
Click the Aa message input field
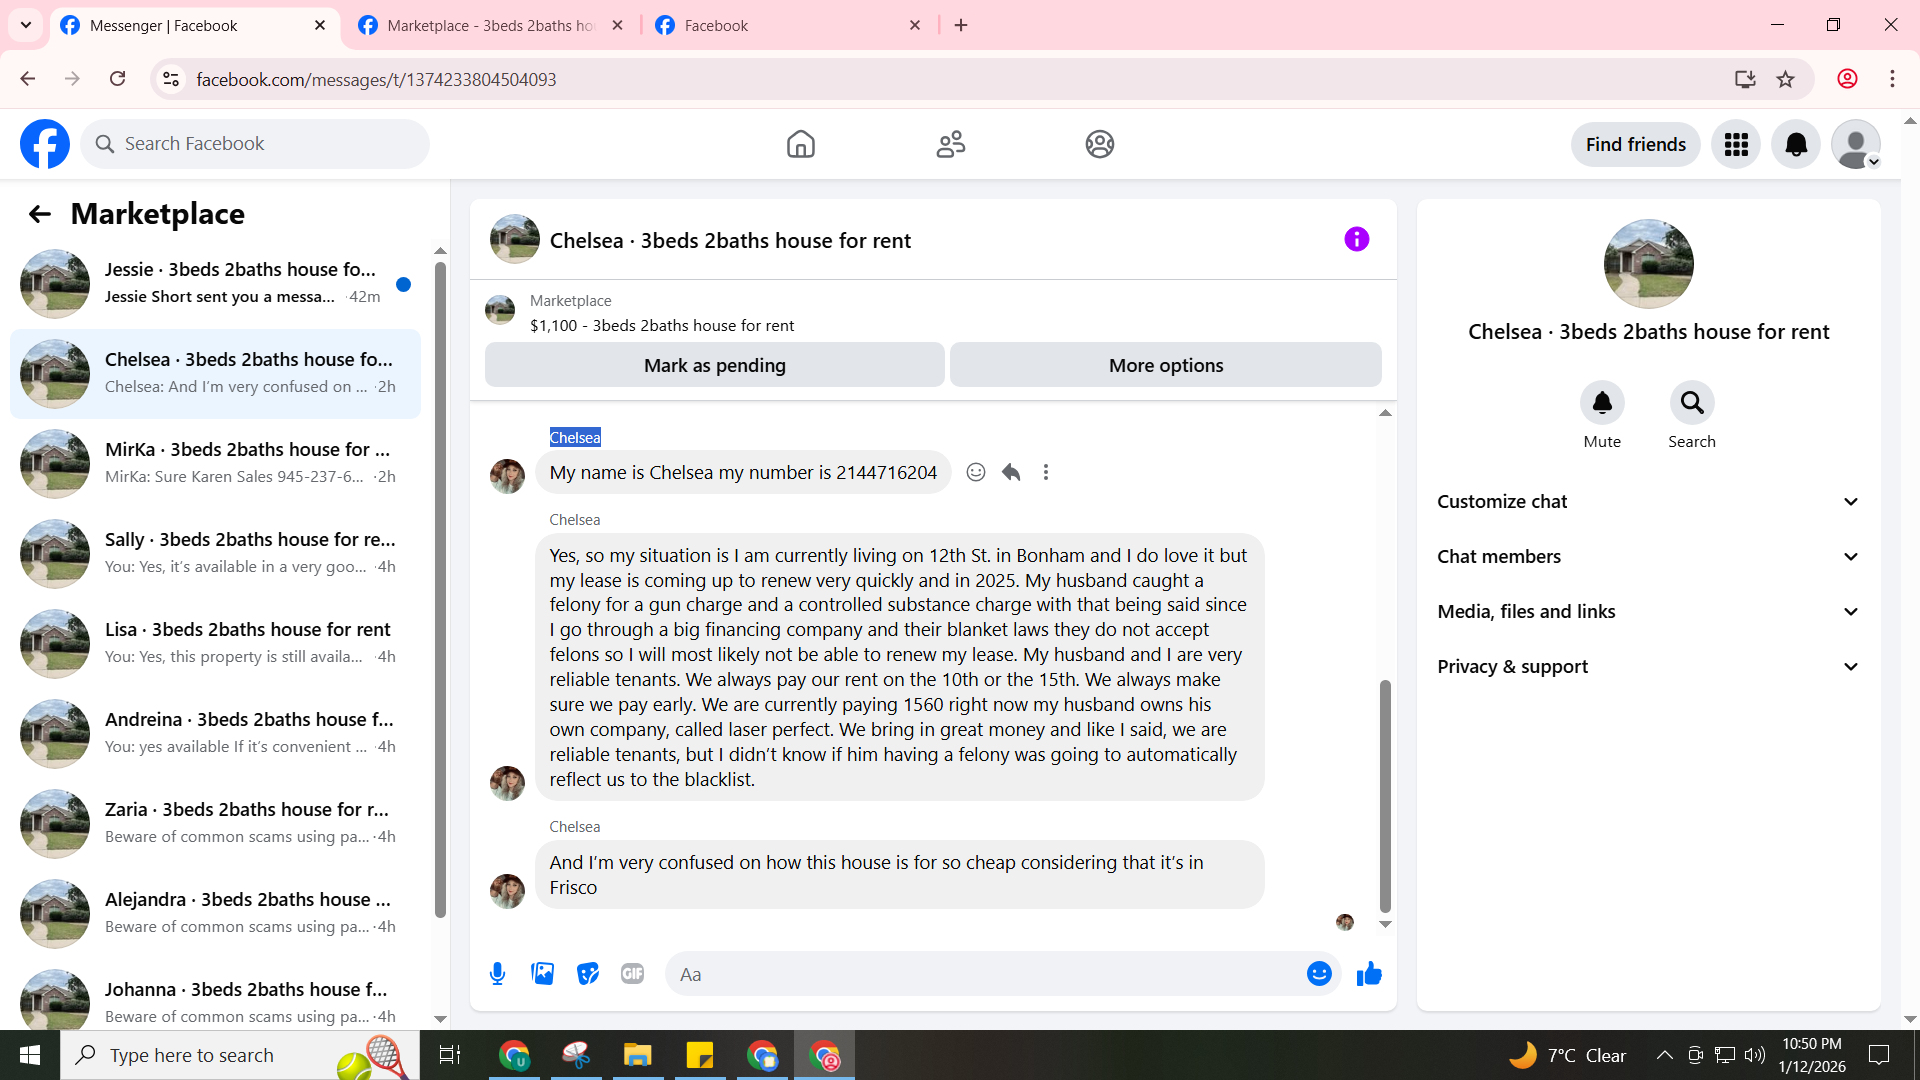point(985,974)
